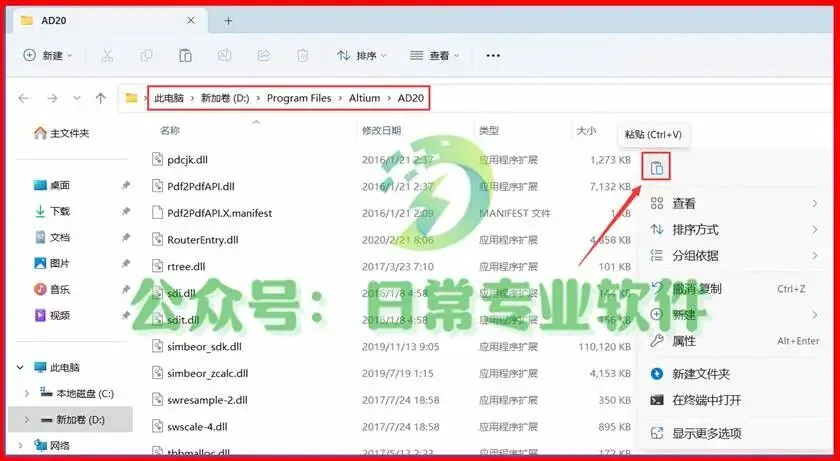Select the file swscale-4.dll
This screenshot has width=840, height=461.
(197, 427)
